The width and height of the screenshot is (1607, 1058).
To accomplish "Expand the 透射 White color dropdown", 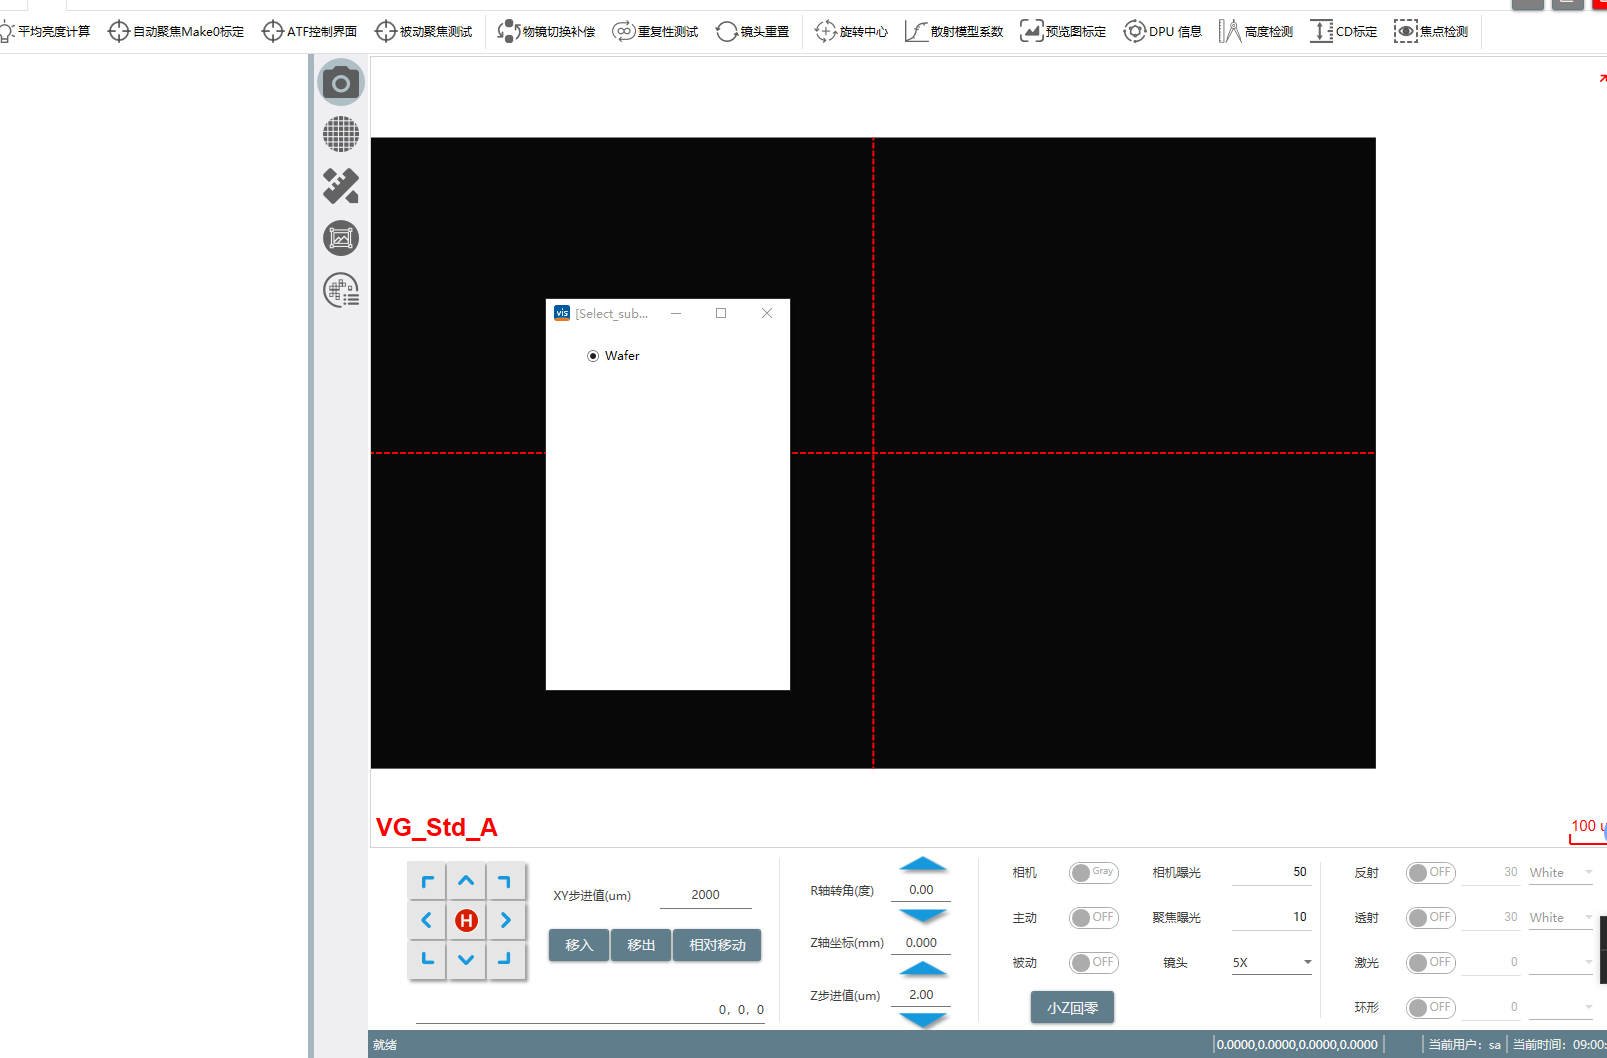I will point(1560,918).
